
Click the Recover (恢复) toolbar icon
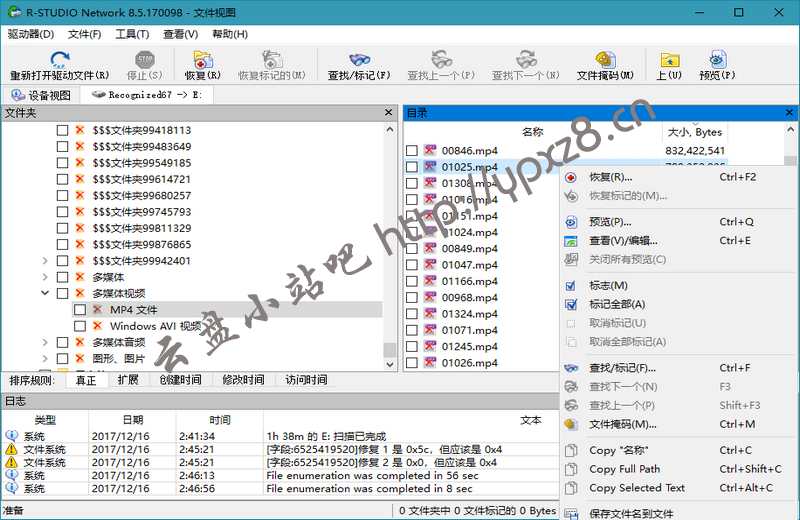203,59
